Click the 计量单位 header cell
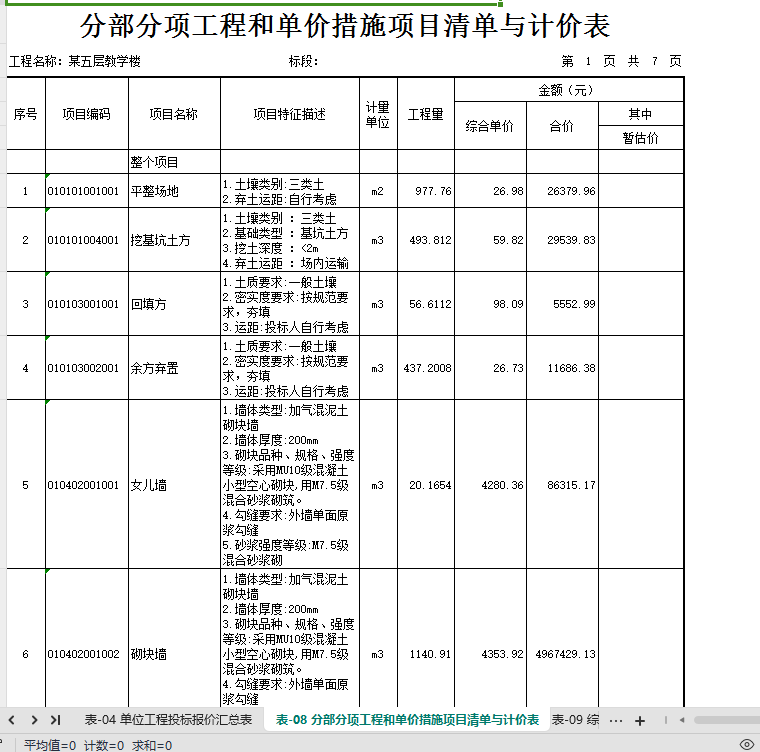 (378, 113)
